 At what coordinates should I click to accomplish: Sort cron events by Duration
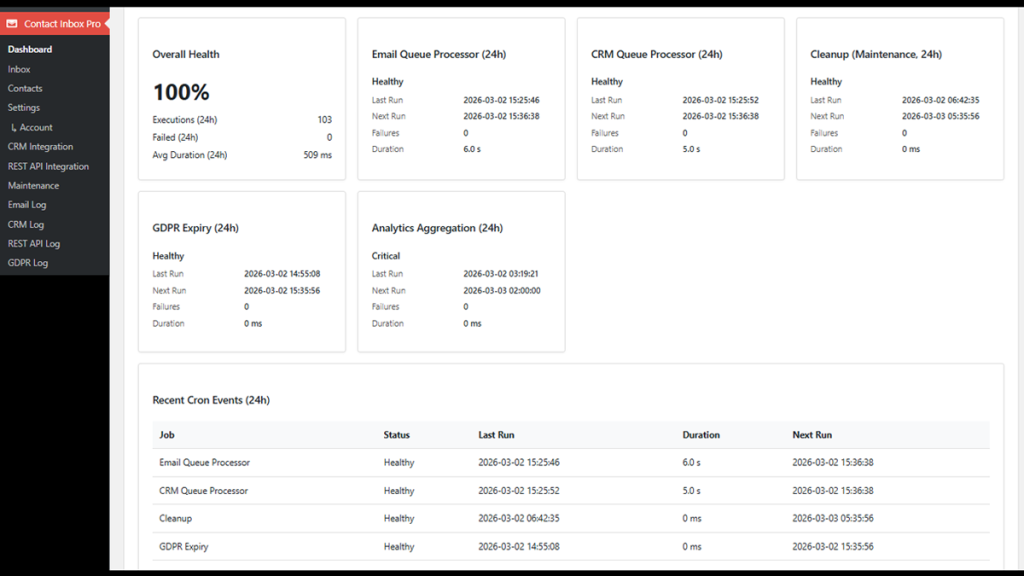[701, 435]
